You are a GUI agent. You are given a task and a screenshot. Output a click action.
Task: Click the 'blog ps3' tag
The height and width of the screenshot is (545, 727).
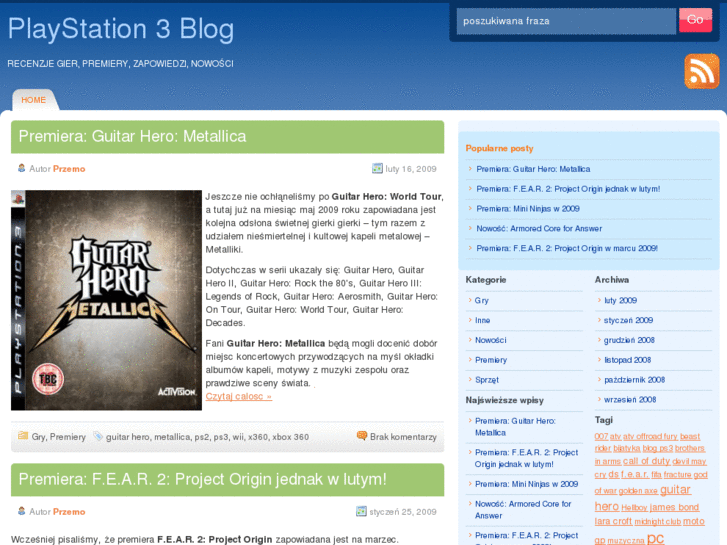point(657,449)
